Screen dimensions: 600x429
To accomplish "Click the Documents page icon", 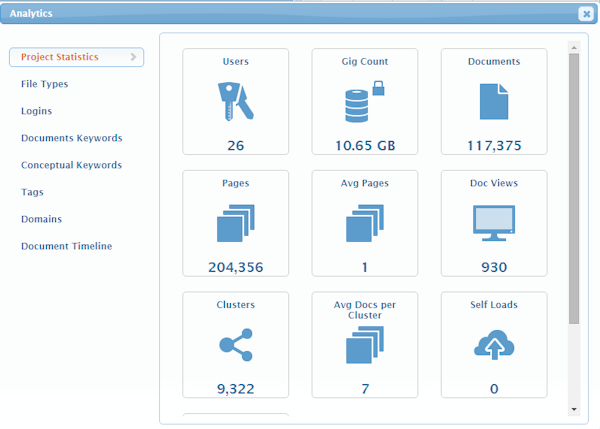I will (494, 102).
